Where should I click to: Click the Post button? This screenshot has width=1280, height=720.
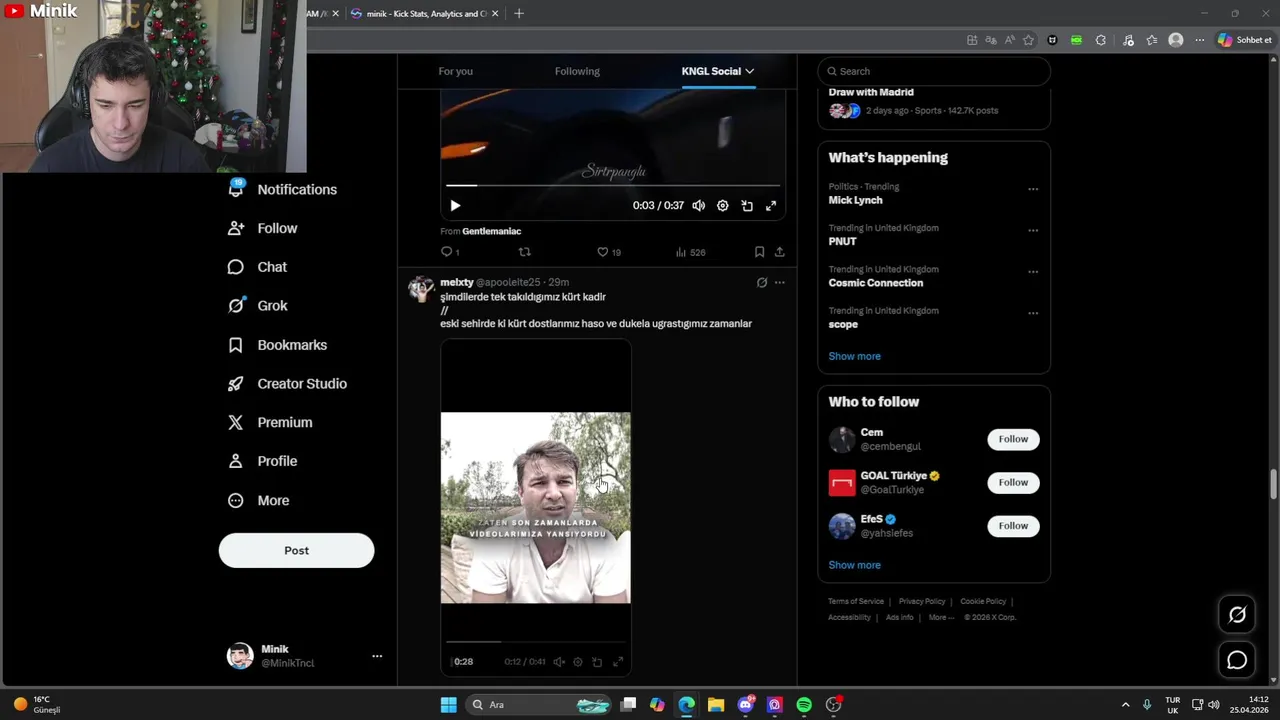pyautogui.click(x=296, y=550)
